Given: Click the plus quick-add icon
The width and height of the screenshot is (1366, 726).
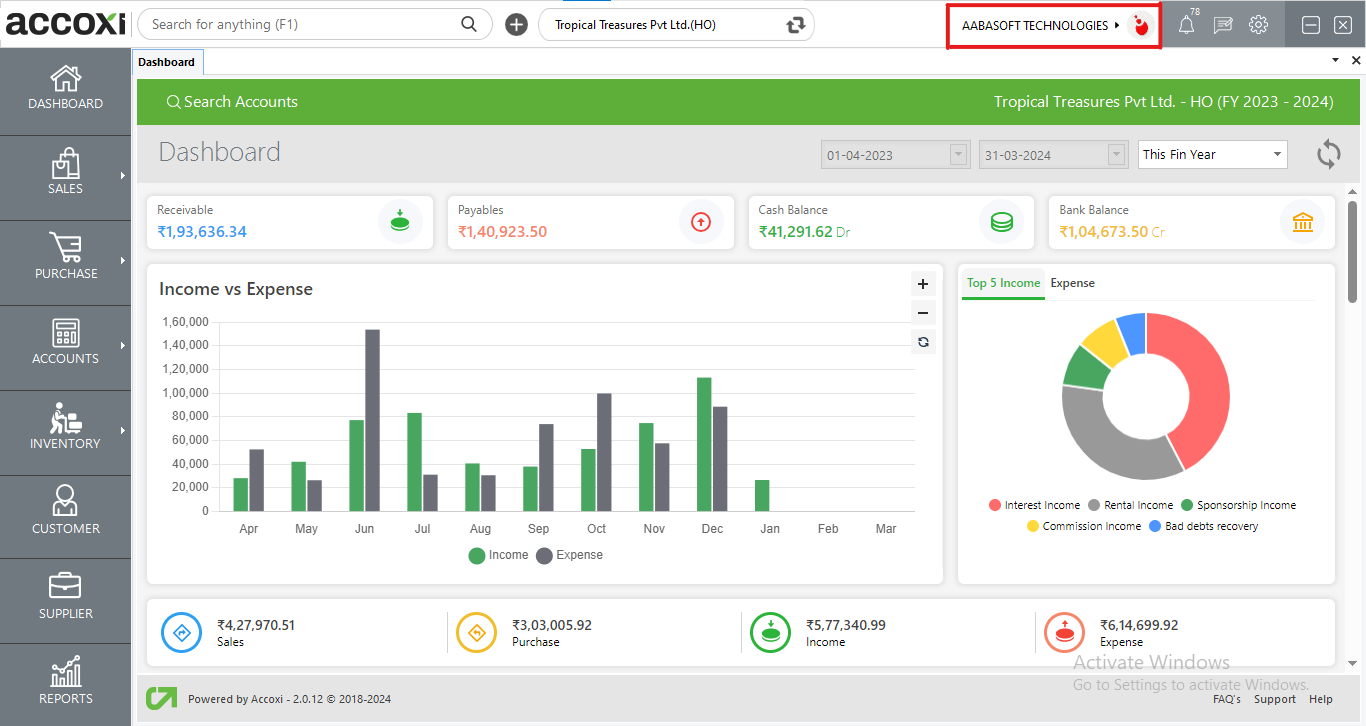Looking at the screenshot, I should pyautogui.click(x=516, y=25).
